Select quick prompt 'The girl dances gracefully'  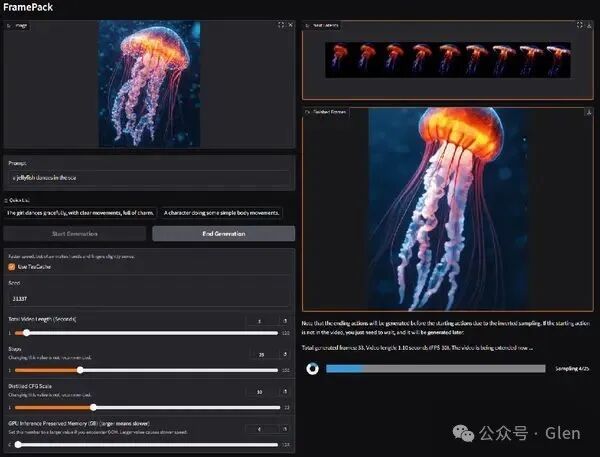click(80, 213)
